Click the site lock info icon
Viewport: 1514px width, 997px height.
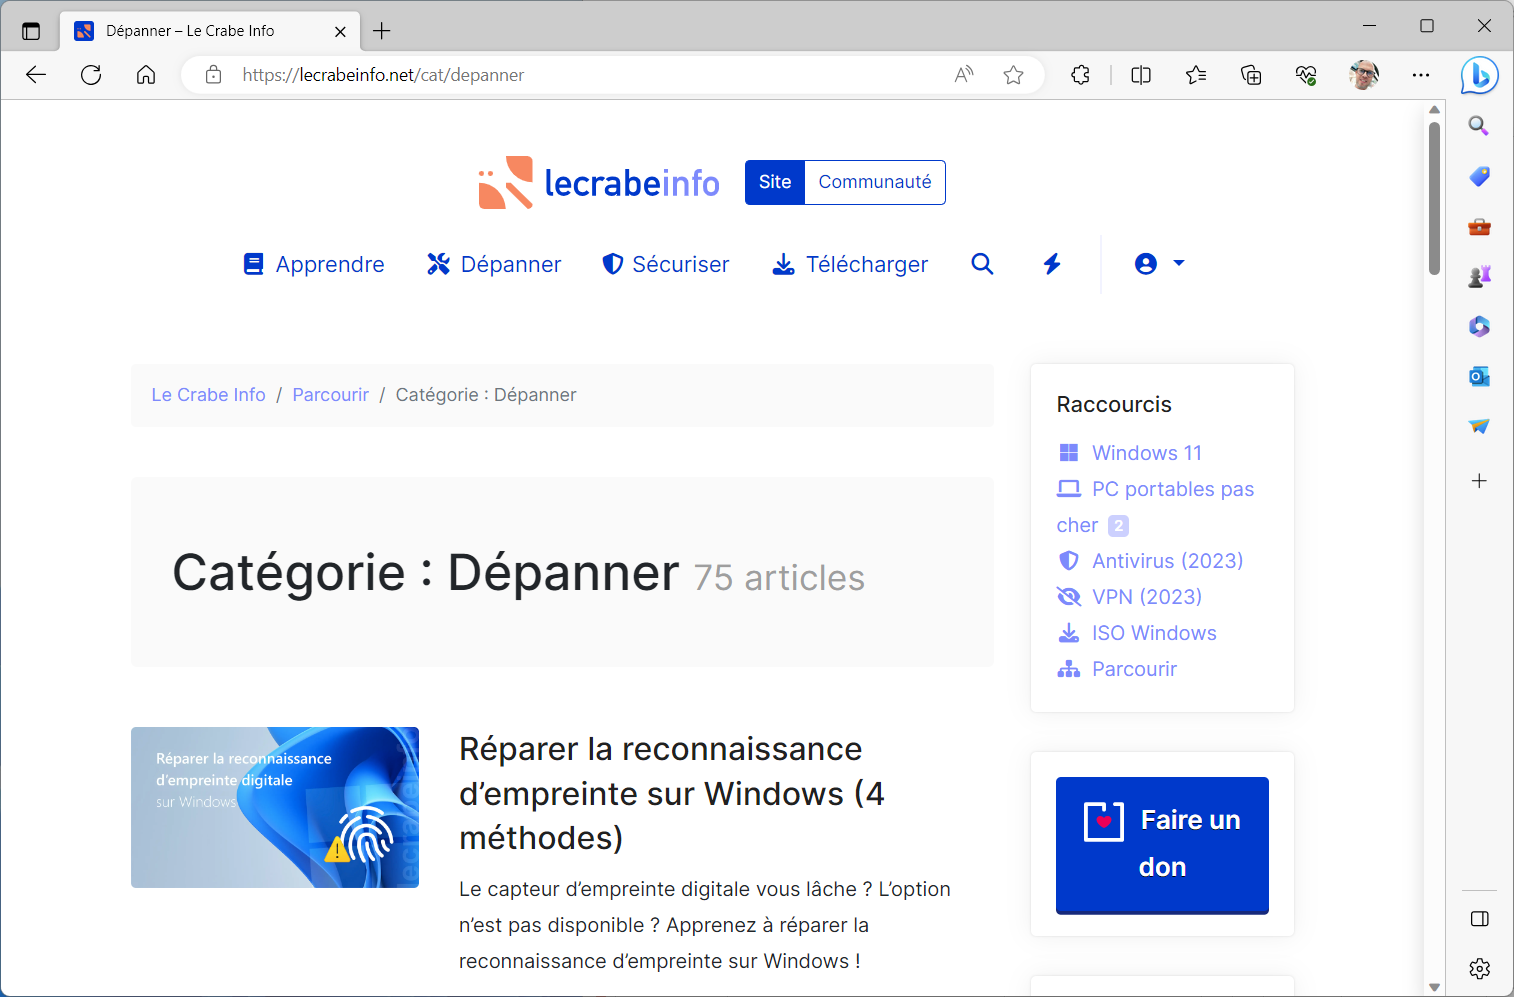(x=213, y=75)
